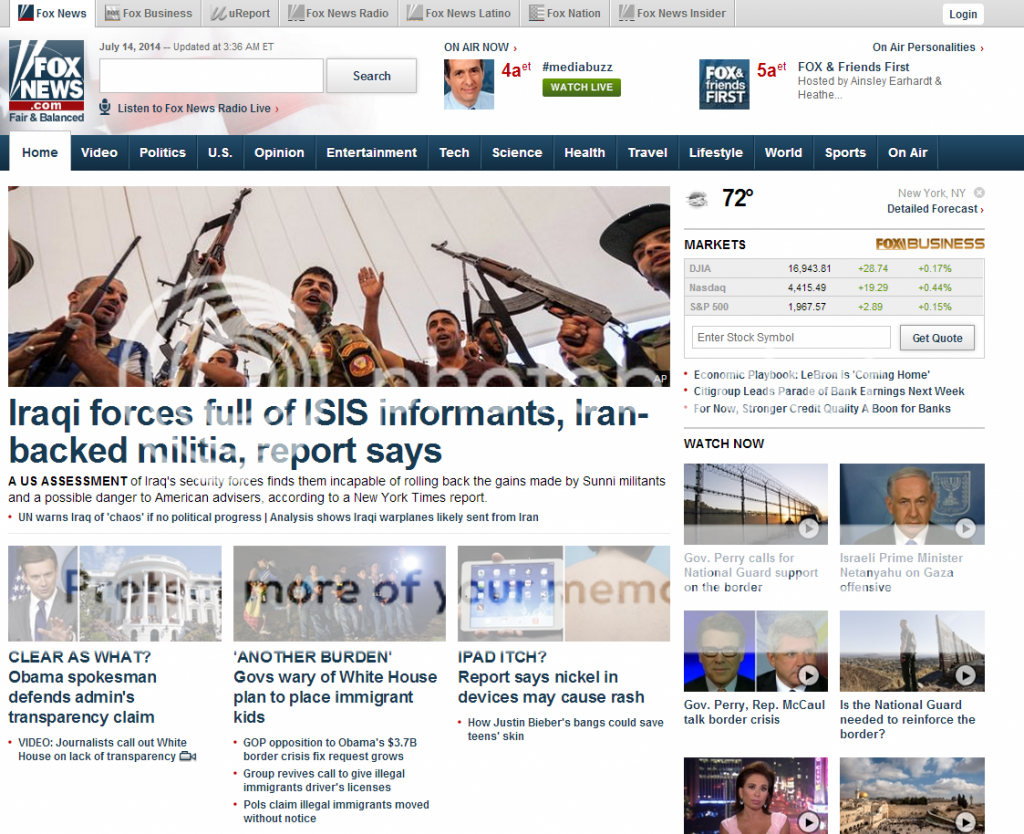Click video camera icon after transparency link
1024x834 pixels.
point(188,756)
